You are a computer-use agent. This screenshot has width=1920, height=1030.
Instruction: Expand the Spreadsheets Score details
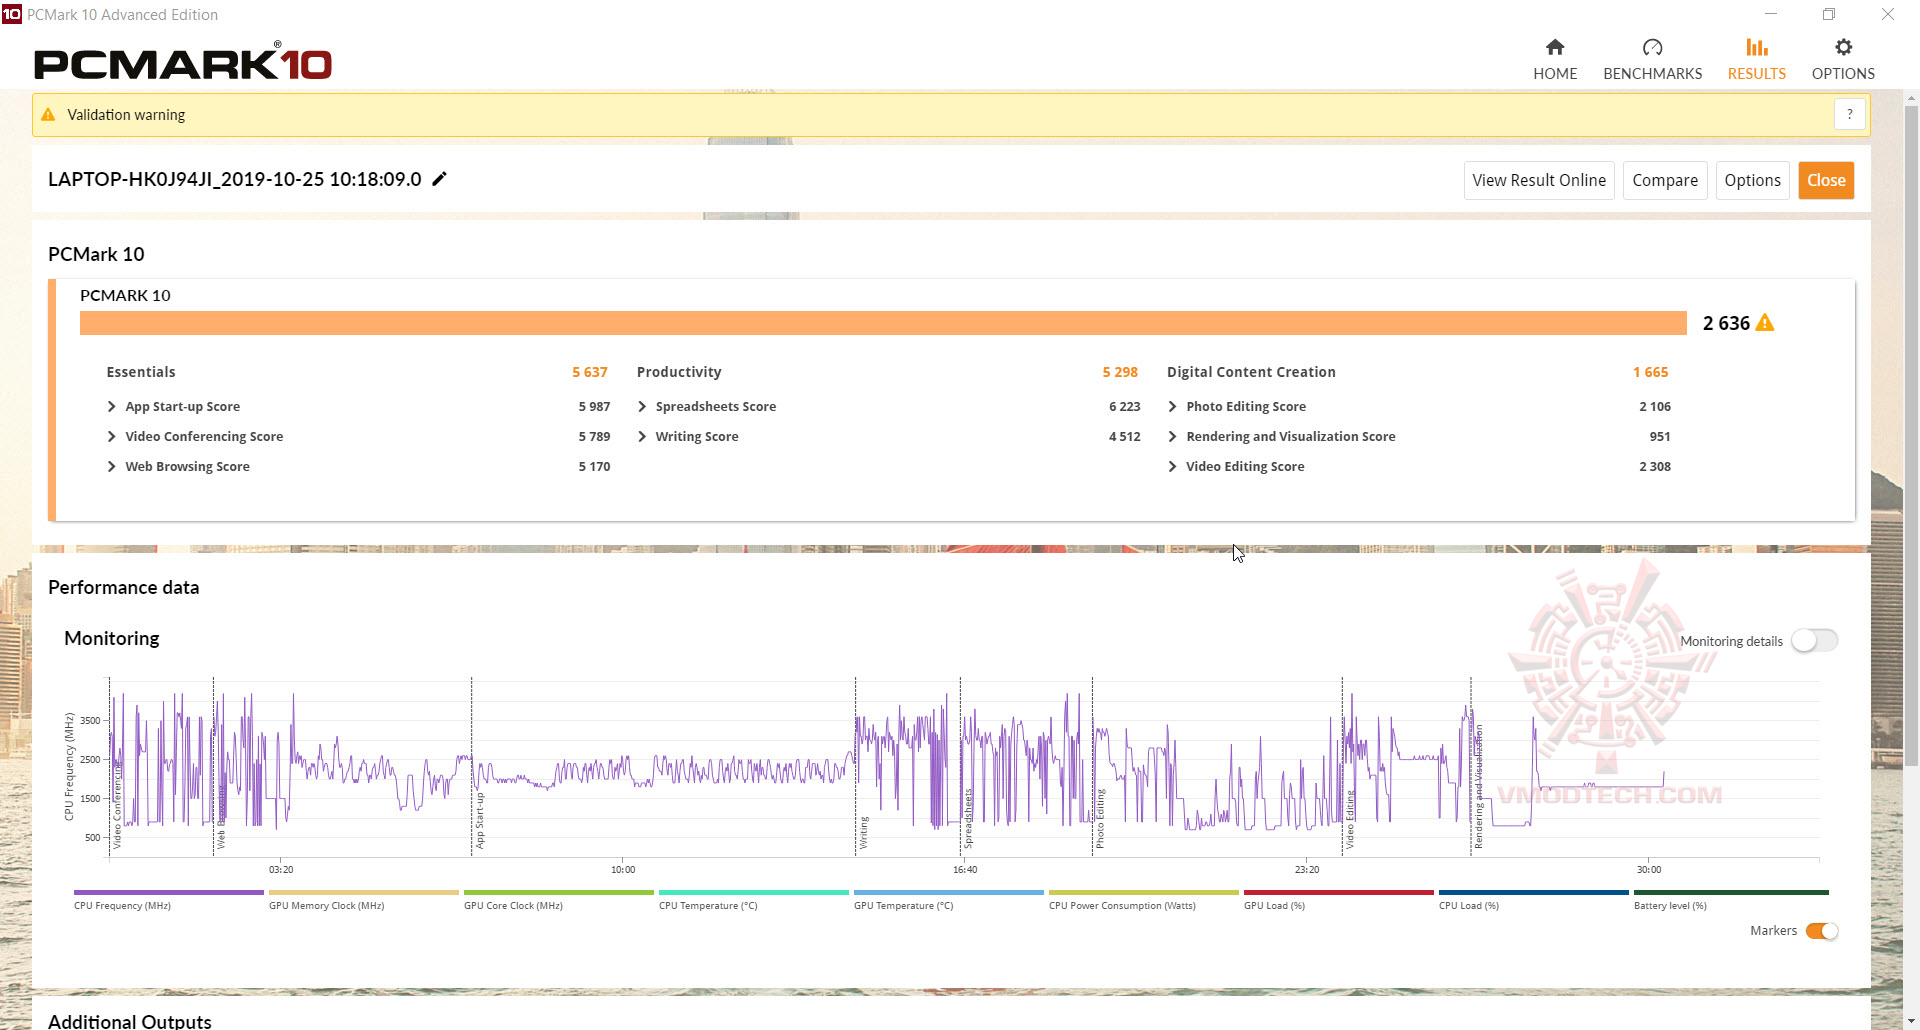(642, 407)
